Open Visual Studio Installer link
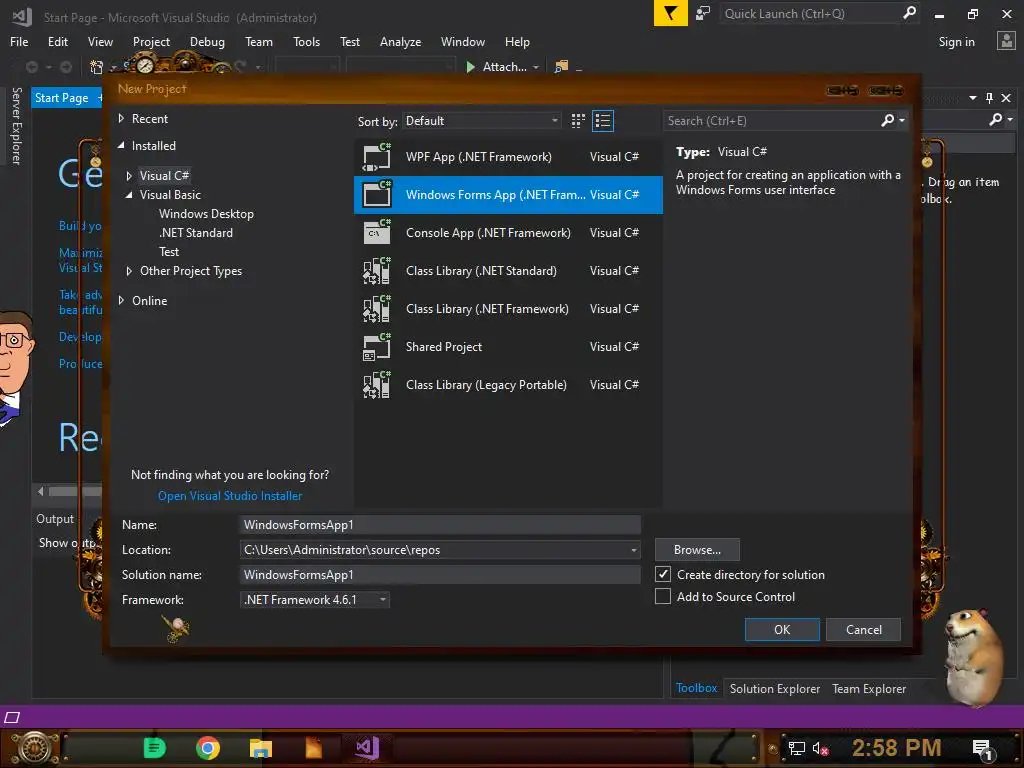The width and height of the screenshot is (1024, 768). pos(230,496)
